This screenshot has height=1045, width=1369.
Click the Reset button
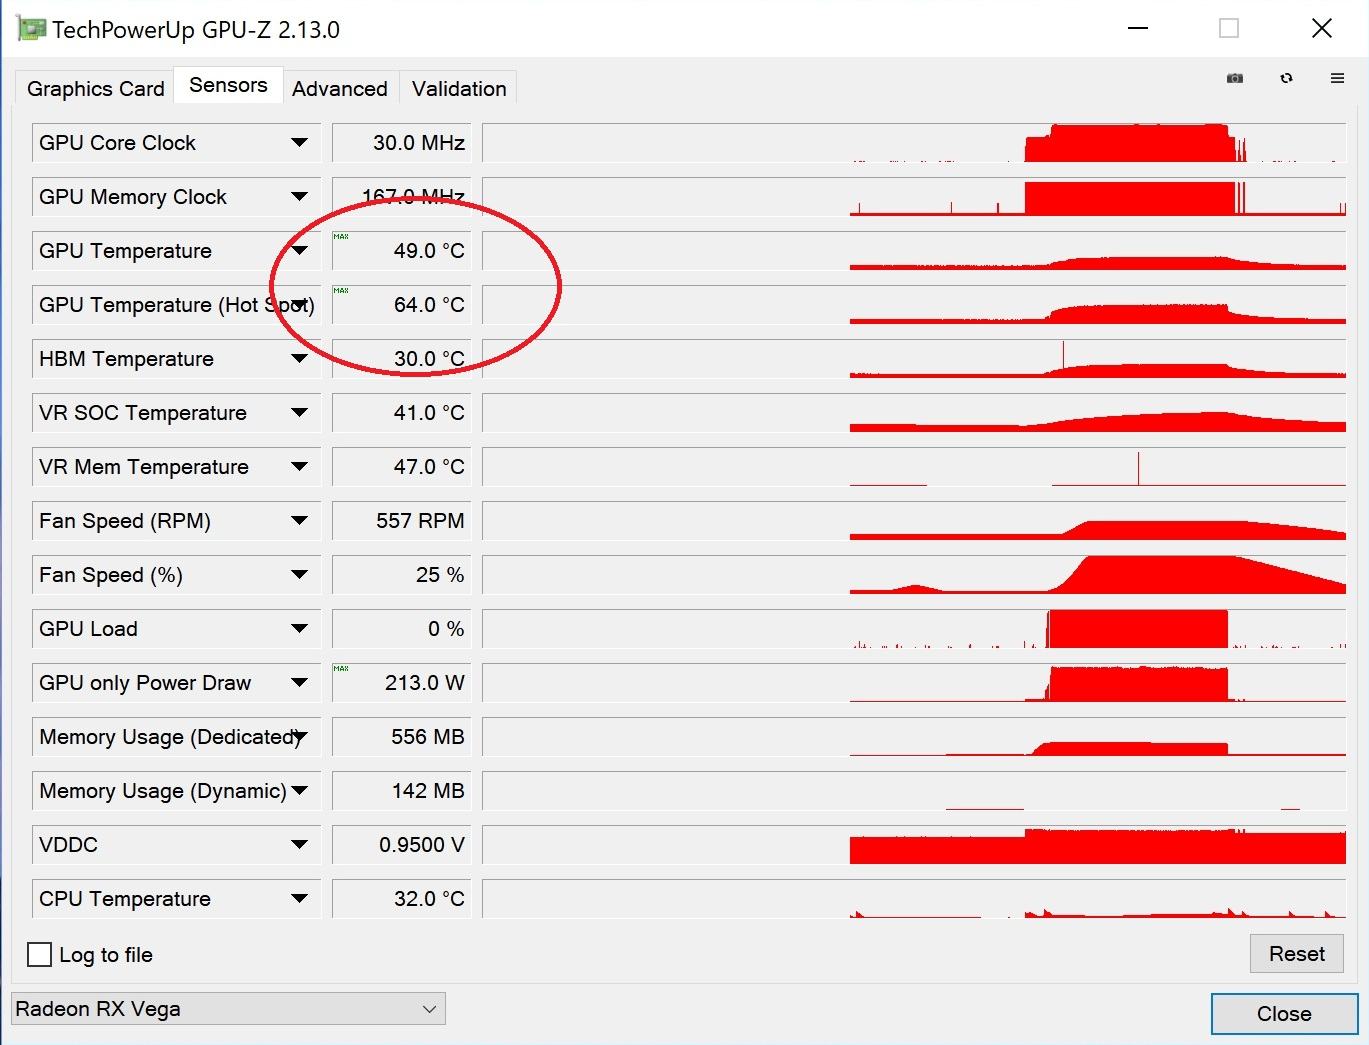pos(1297,954)
